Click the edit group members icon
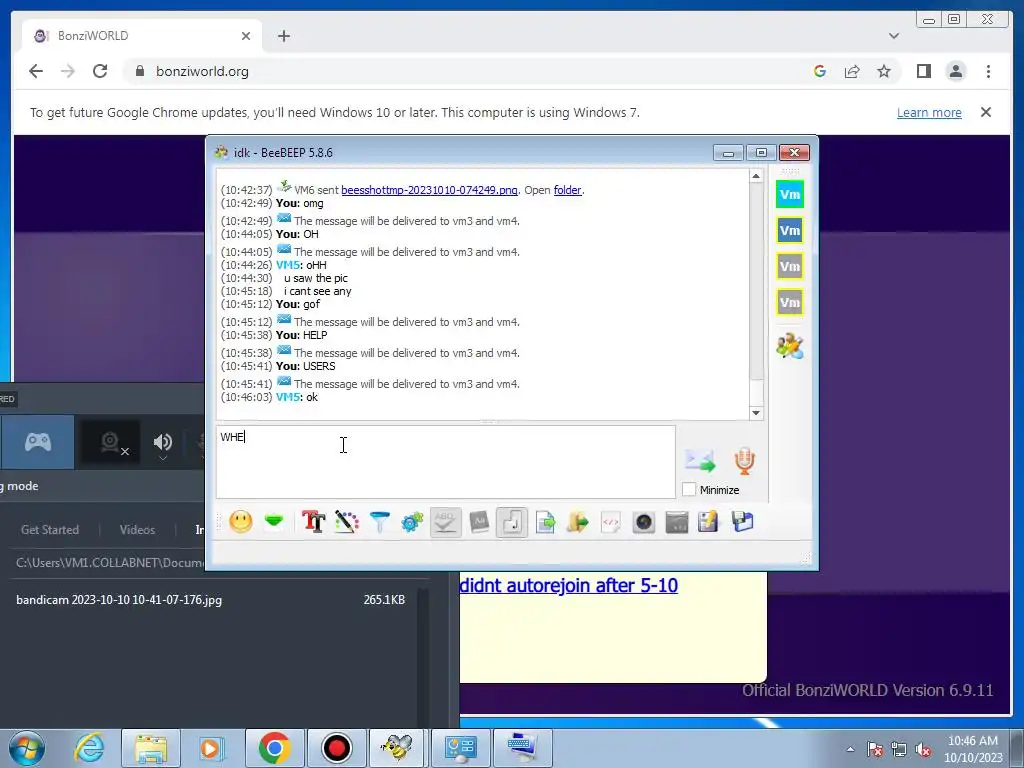The image size is (1024, 768). pyautogui.click(x=790, y=345)
